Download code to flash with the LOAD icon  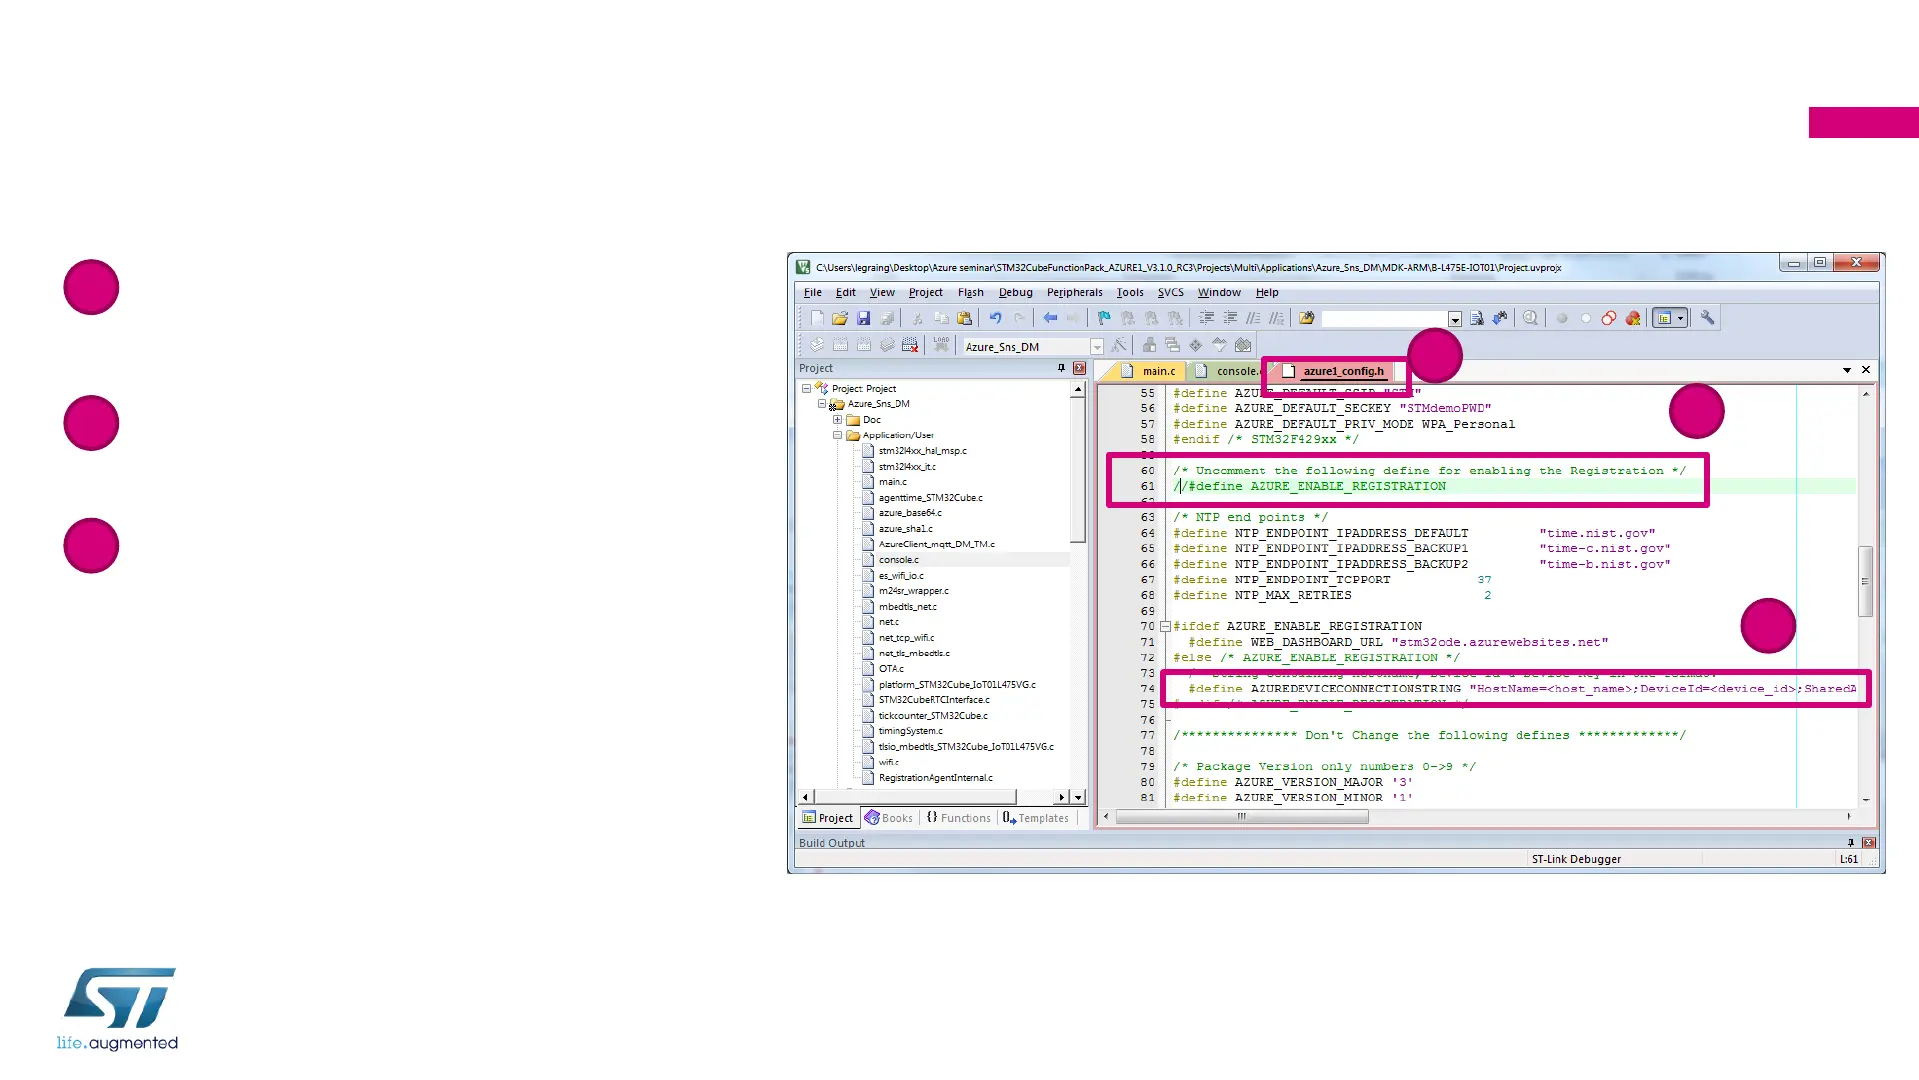(941, 345)
